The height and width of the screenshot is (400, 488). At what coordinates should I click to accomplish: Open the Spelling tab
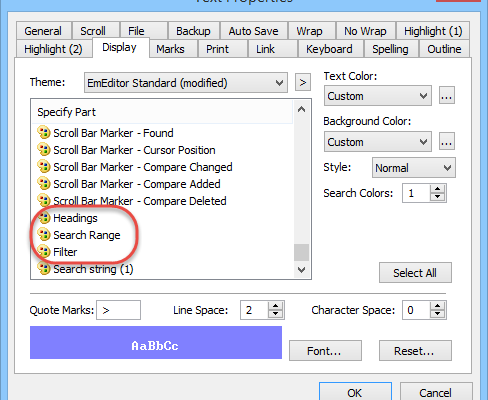pos(390,49)
